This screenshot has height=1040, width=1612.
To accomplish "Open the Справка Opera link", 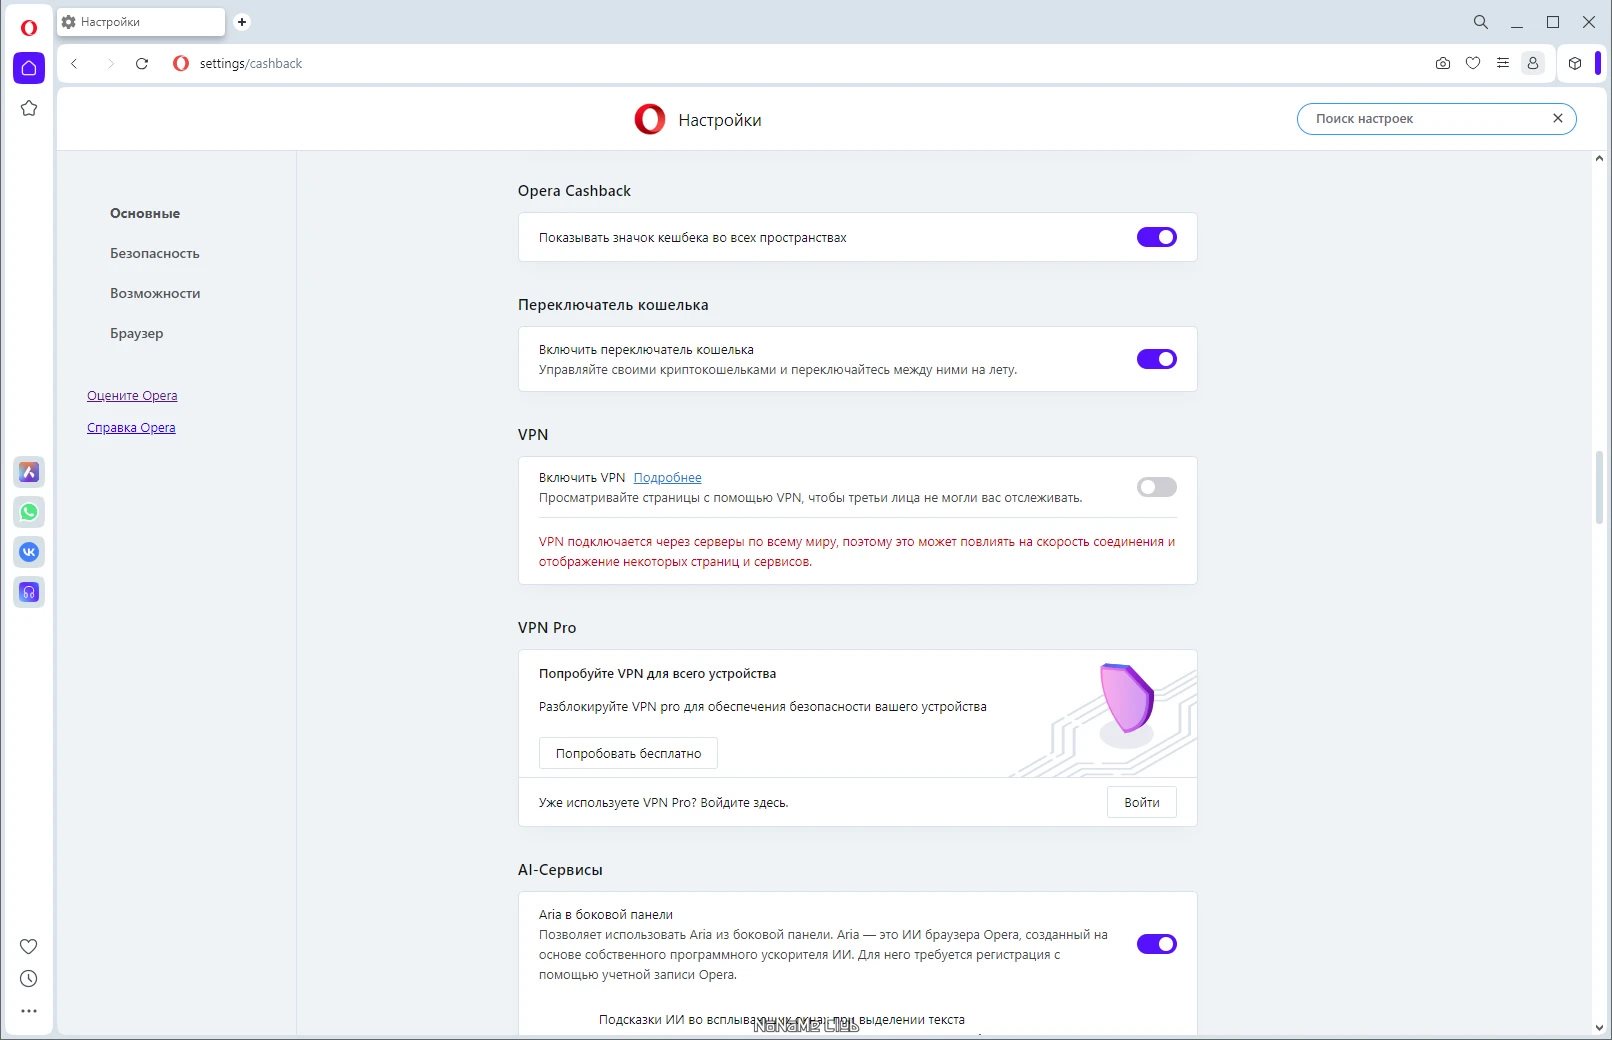I will coord(131,427).
